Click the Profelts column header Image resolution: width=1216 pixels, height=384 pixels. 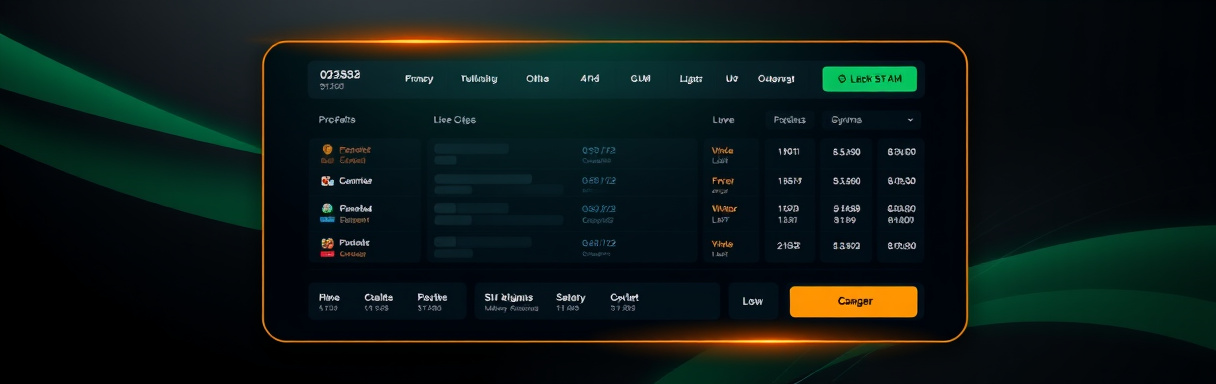(337, 120)
